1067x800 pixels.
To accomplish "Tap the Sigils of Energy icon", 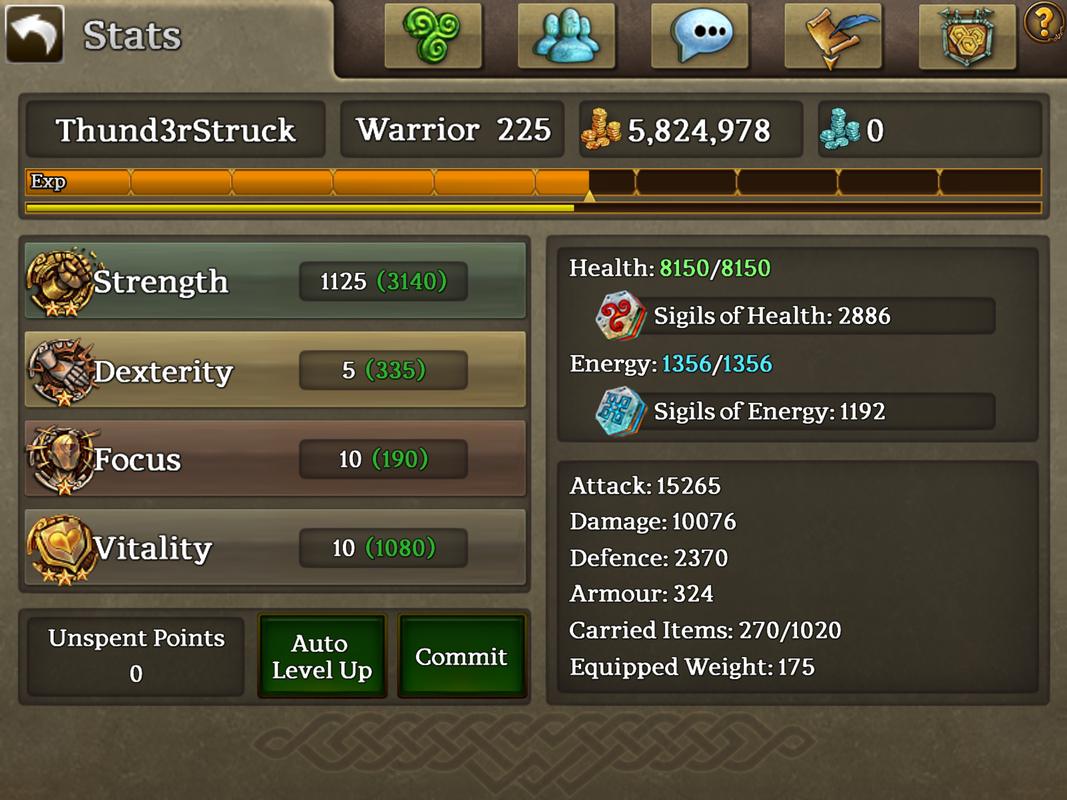I will click(619, 411).
